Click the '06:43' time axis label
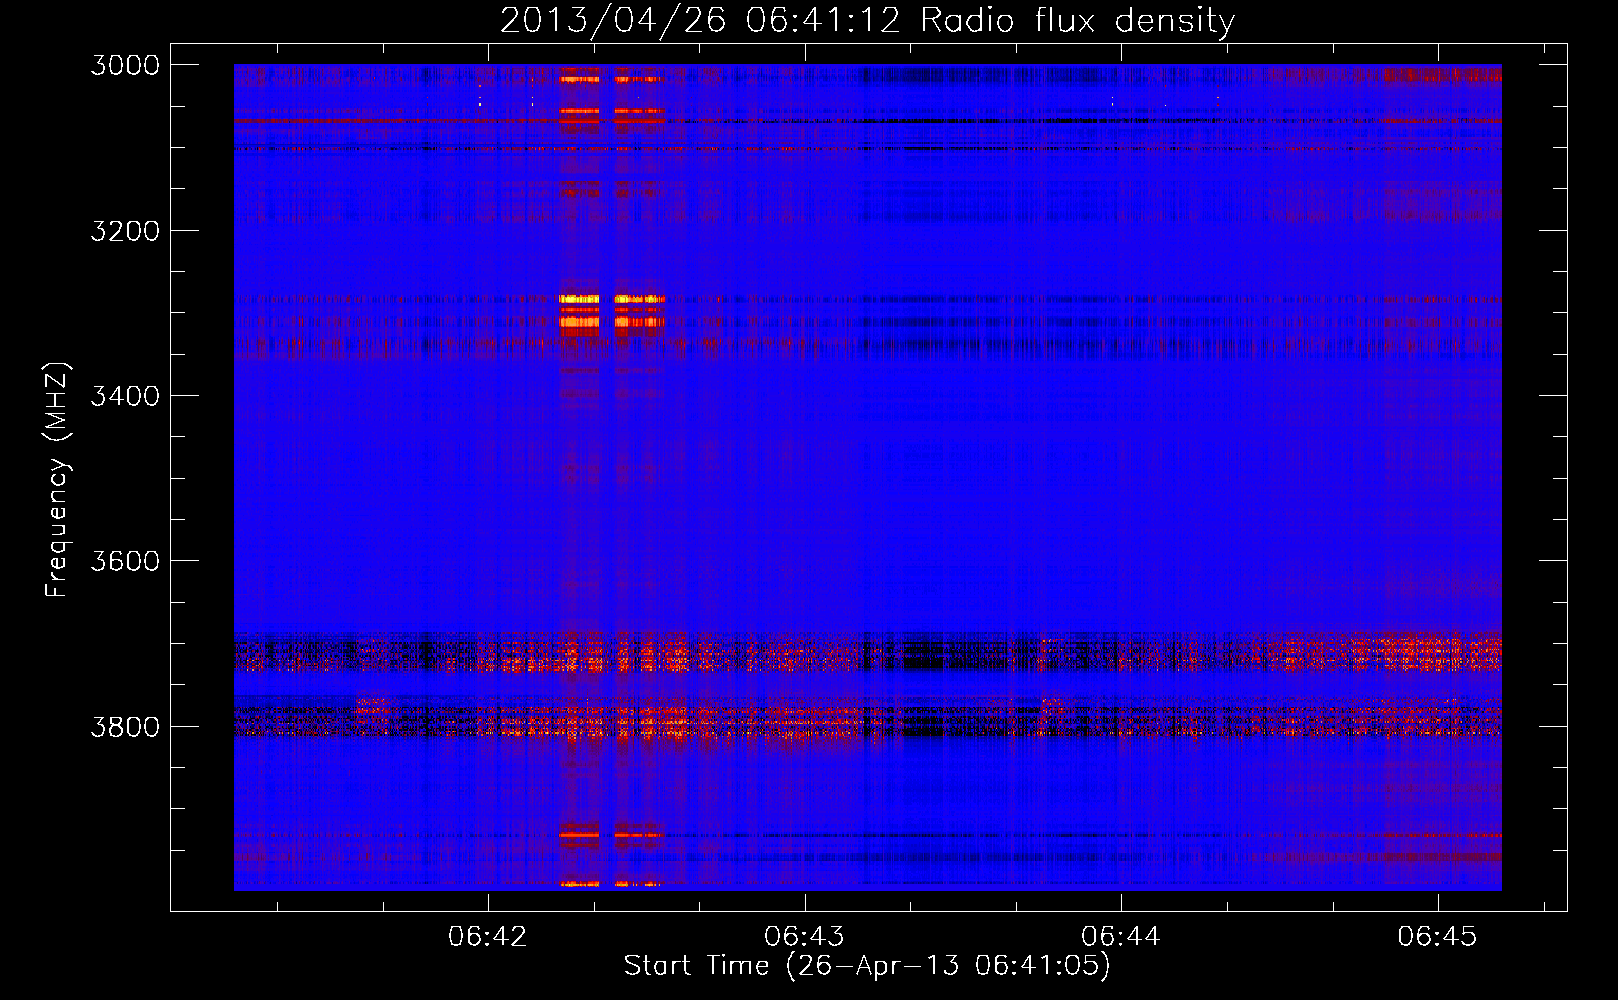This screenshot has width=1618, height=1000. pyautogui.click(x=804, y=936)
